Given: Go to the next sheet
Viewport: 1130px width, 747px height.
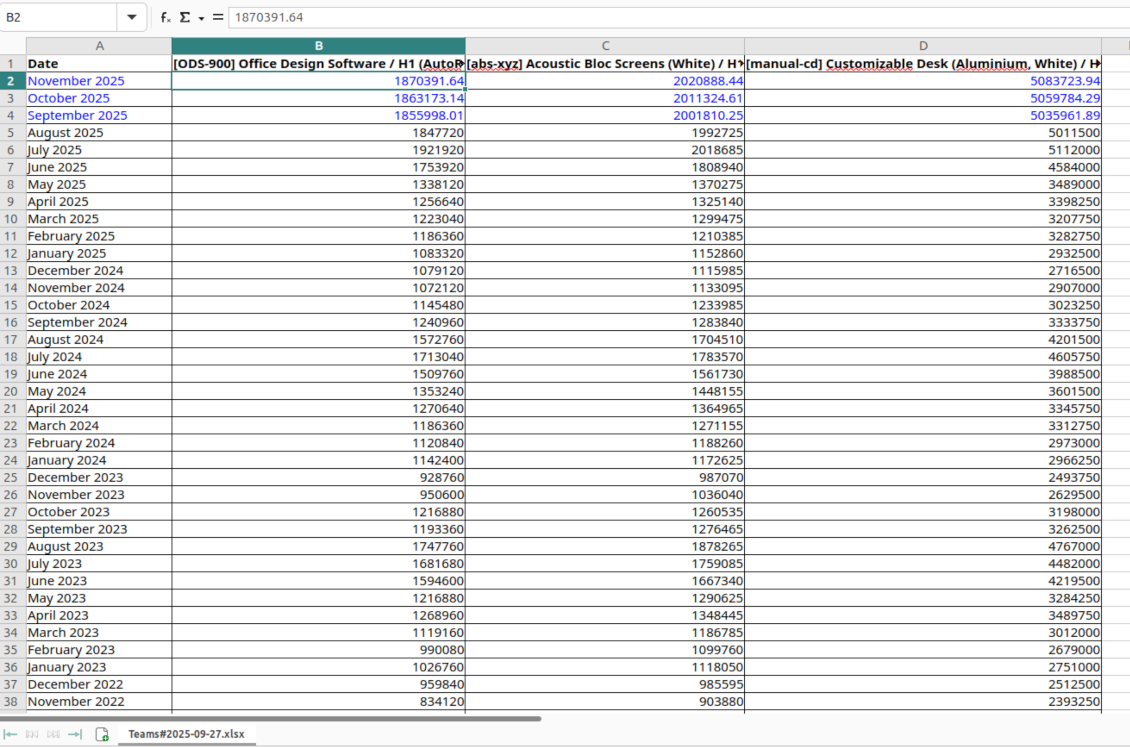Looking at the screenshot, I should 52,733.
